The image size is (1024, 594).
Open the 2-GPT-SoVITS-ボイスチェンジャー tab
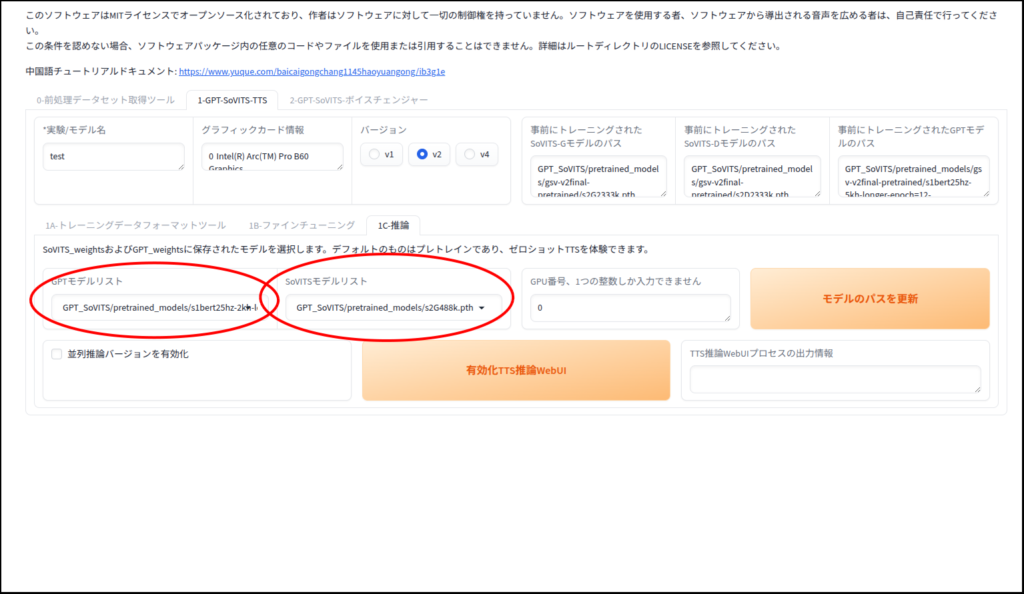pos(358,100)
